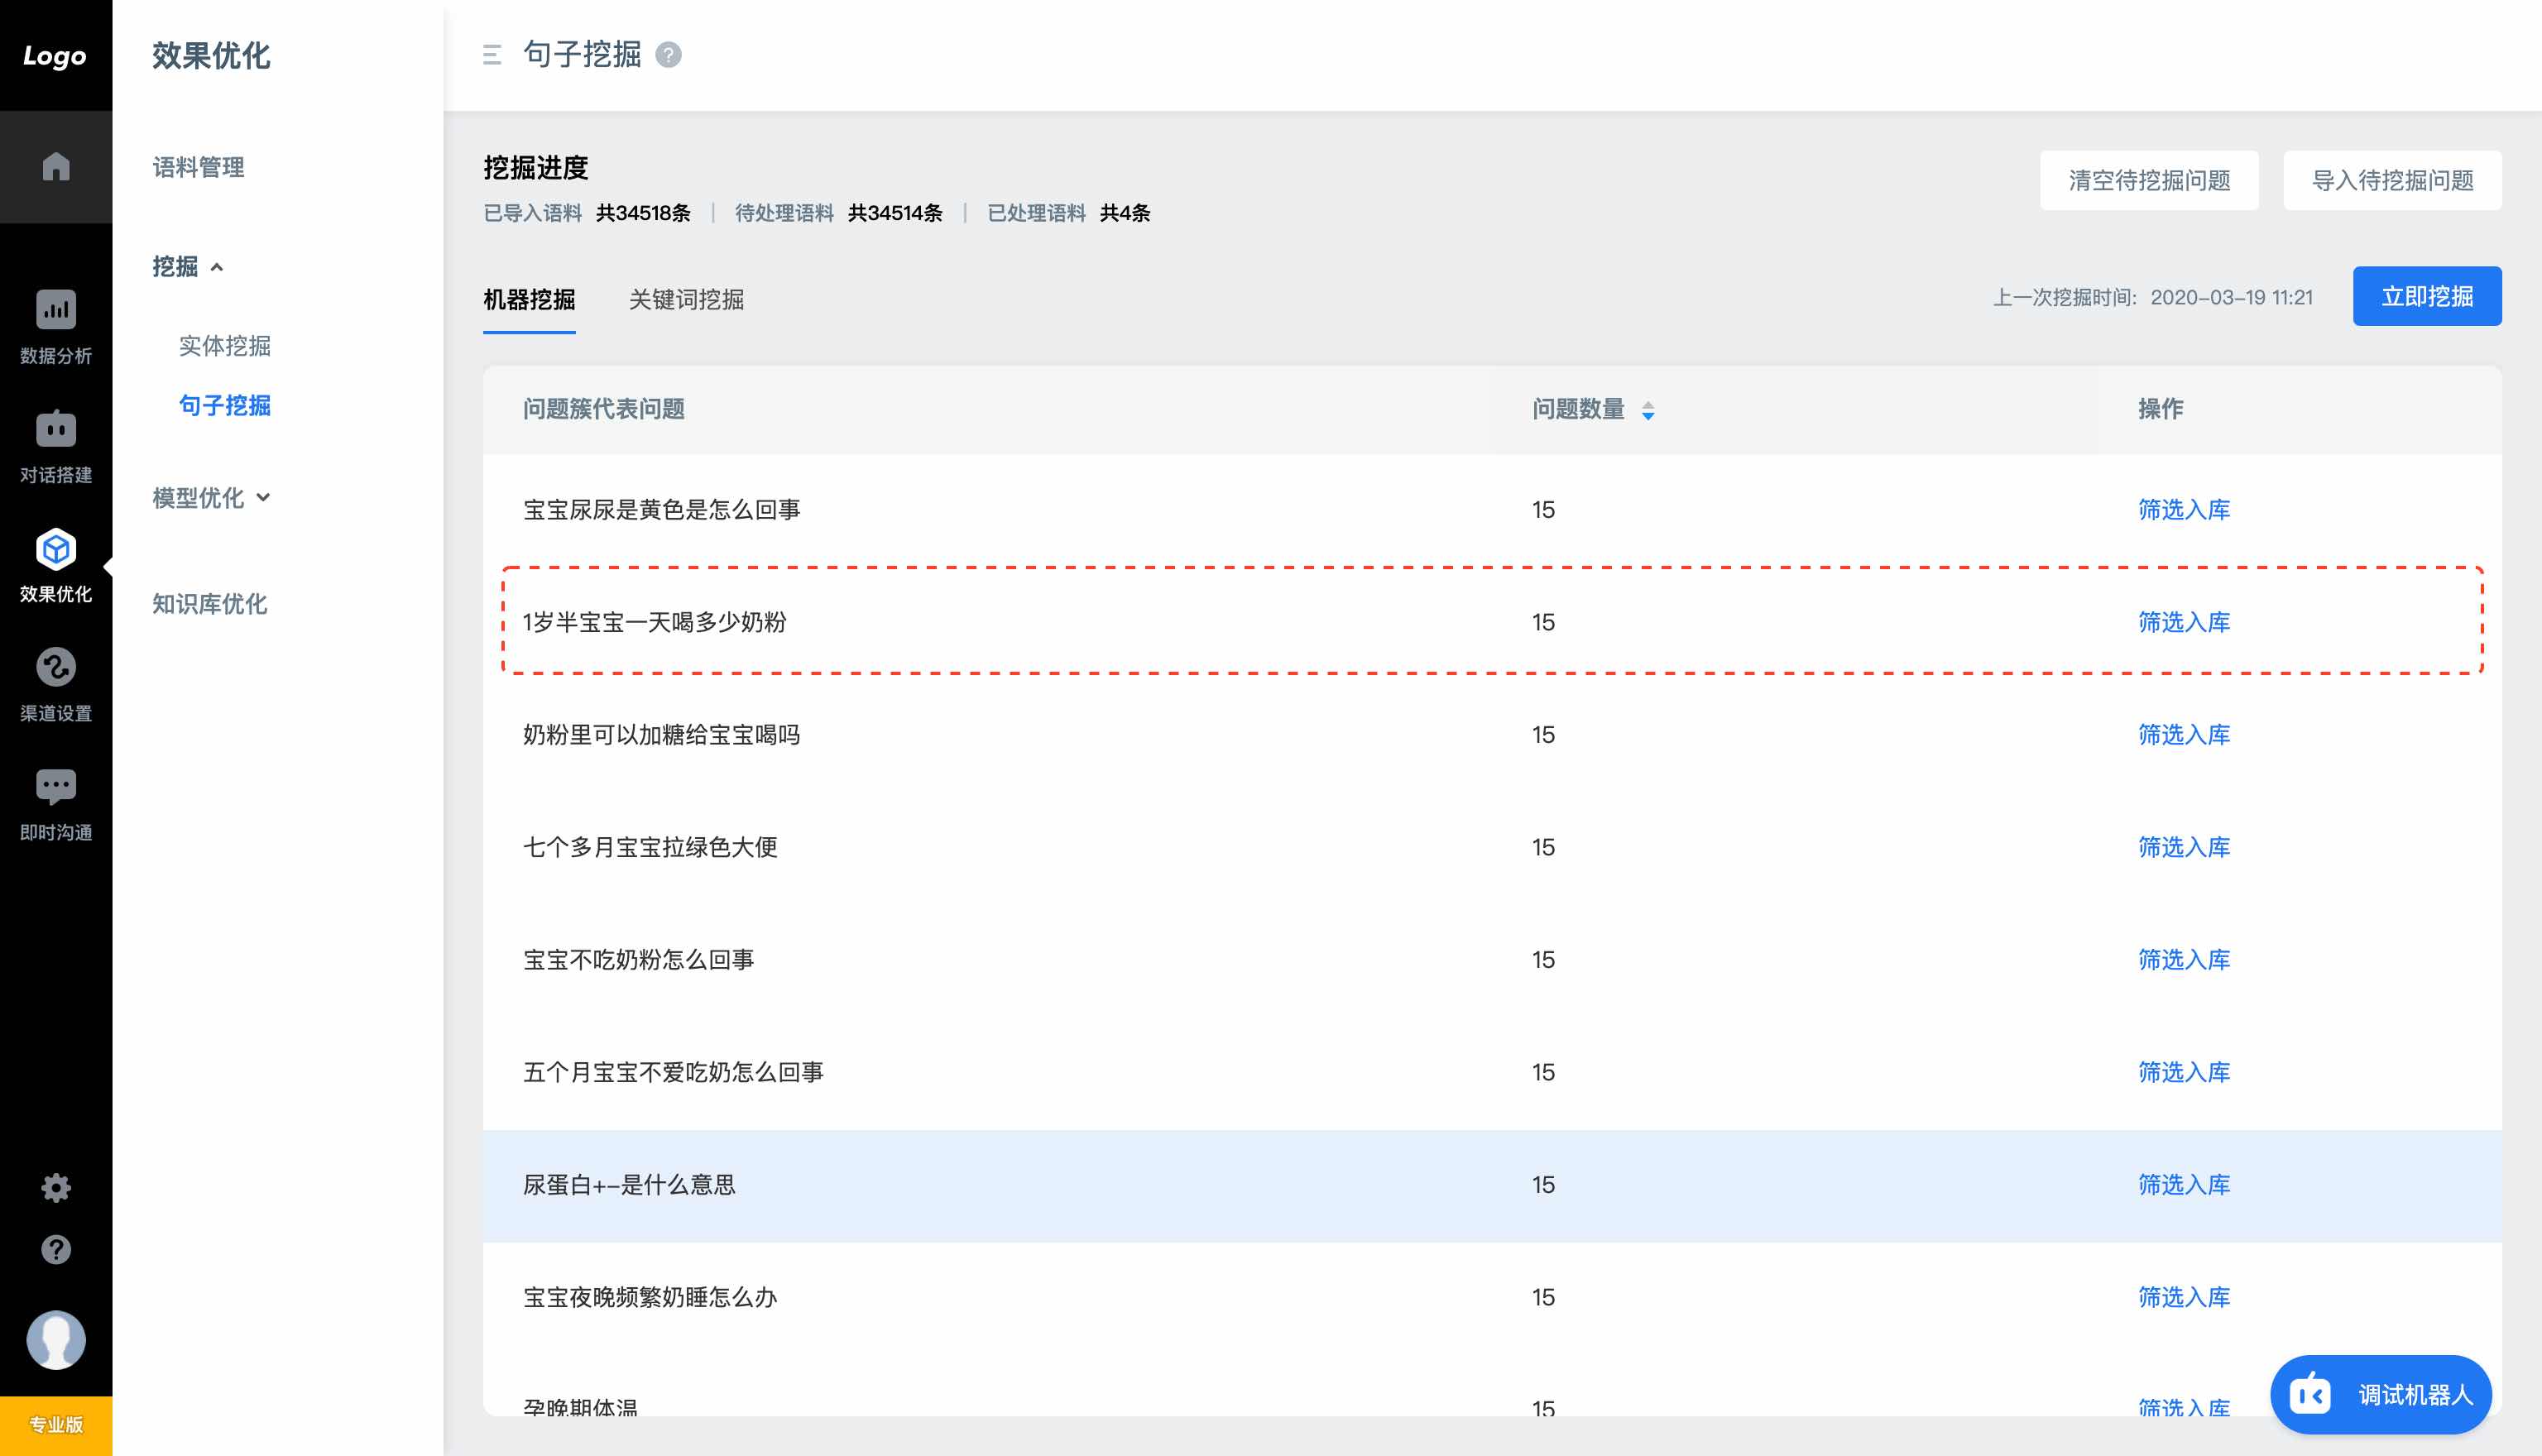The image size is (2542, 1456).
Task: Expand the 模型优化 menu group
Action: (211, 498)
